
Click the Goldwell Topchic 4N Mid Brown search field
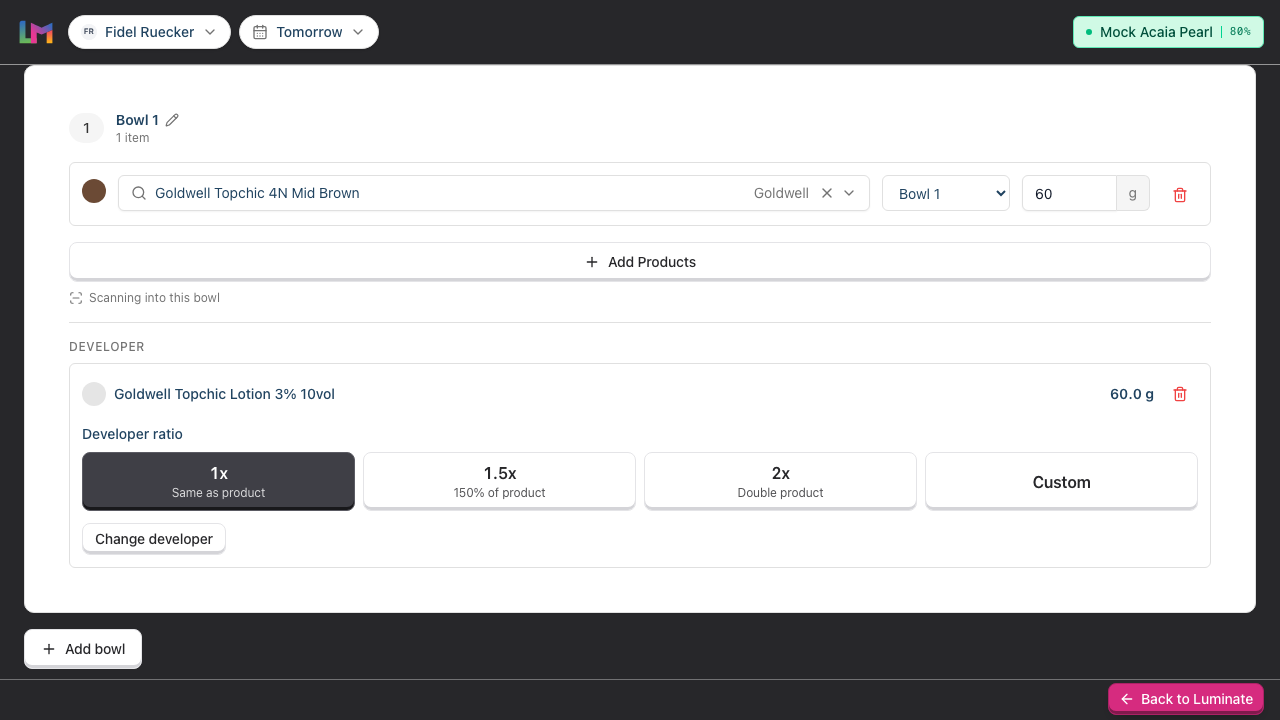pos(494,193)
